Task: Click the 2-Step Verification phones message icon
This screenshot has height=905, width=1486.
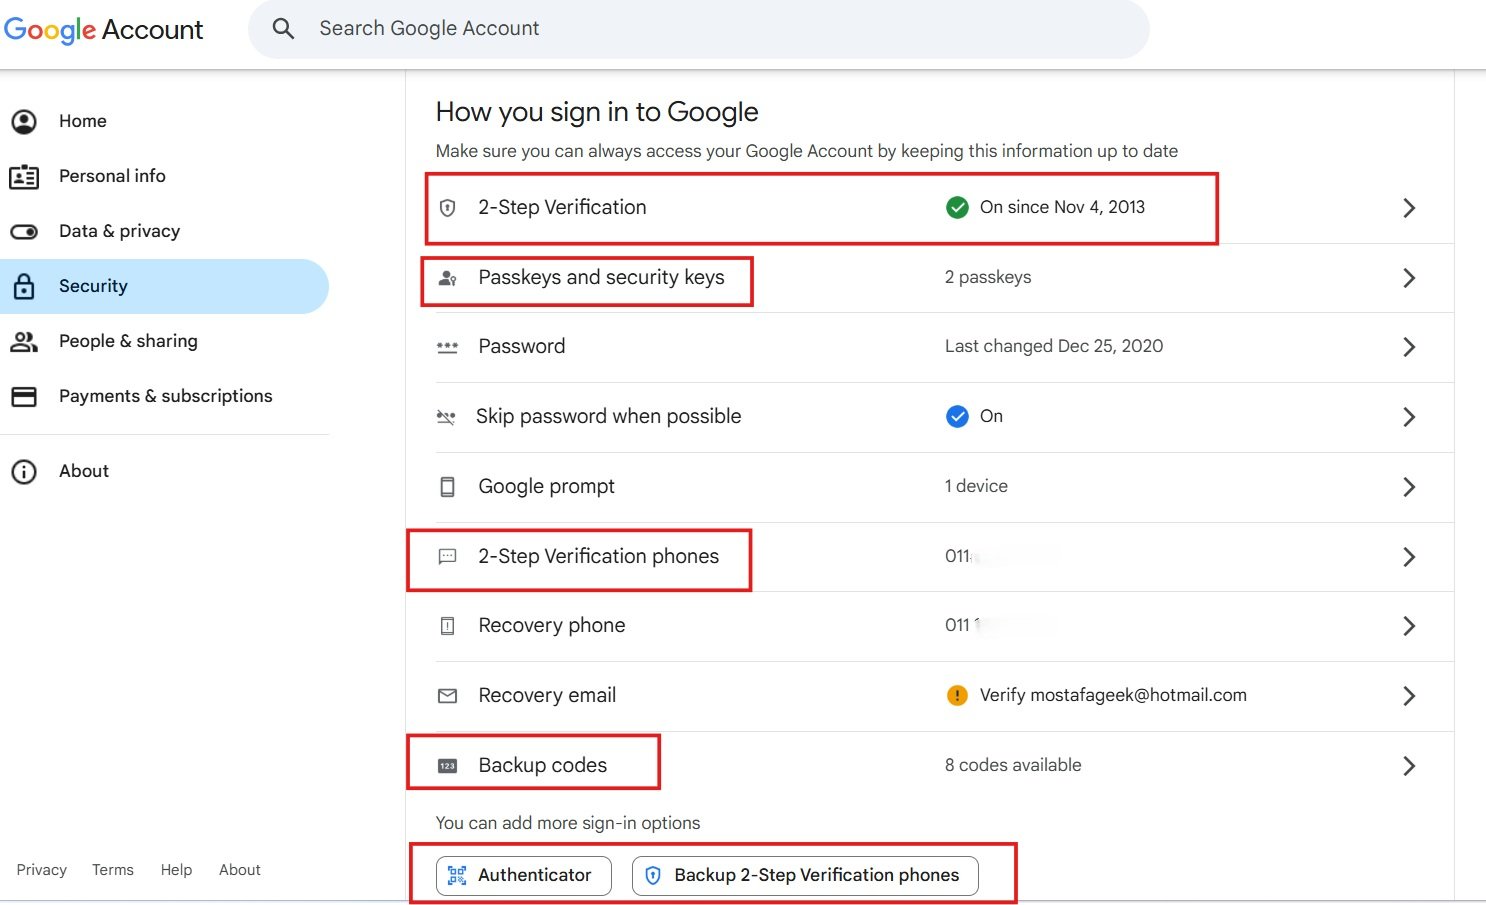Action: (x=448, y=556)
